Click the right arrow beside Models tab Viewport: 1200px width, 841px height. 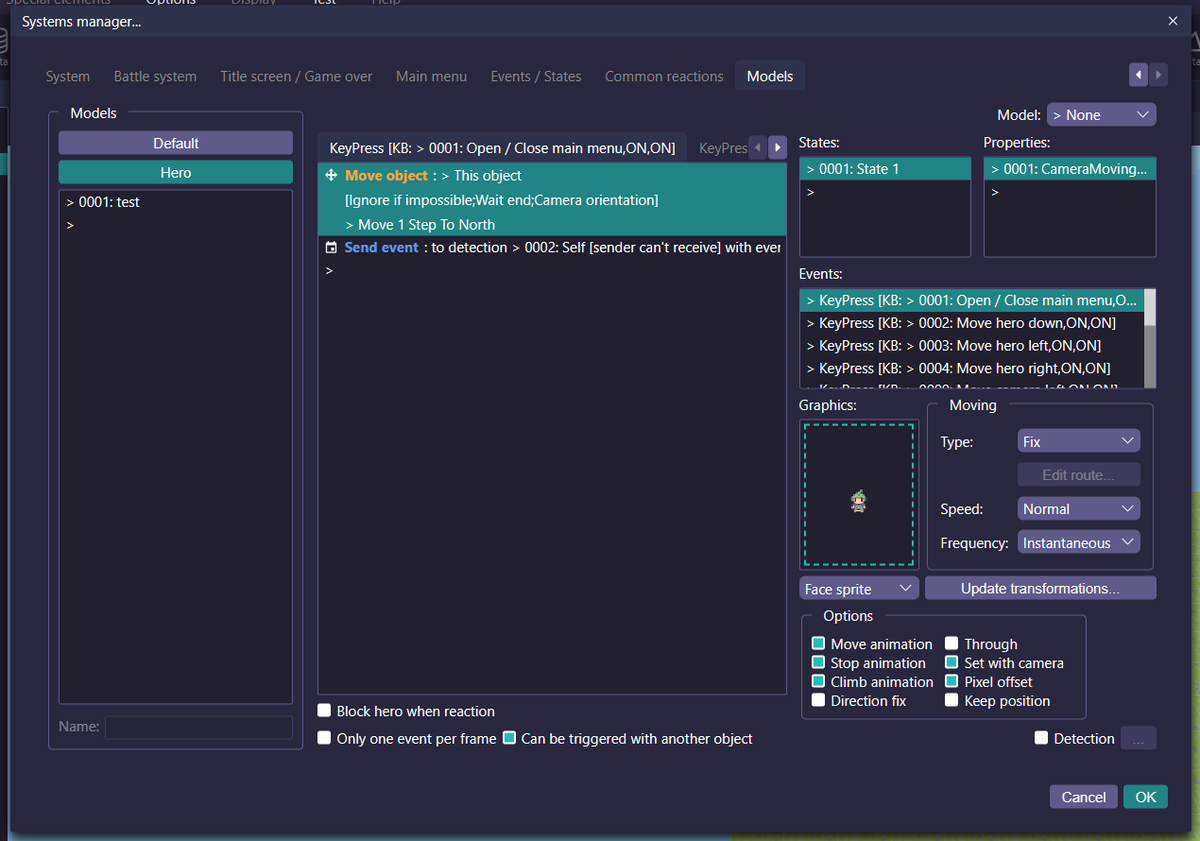click(x=1158, y=75)
